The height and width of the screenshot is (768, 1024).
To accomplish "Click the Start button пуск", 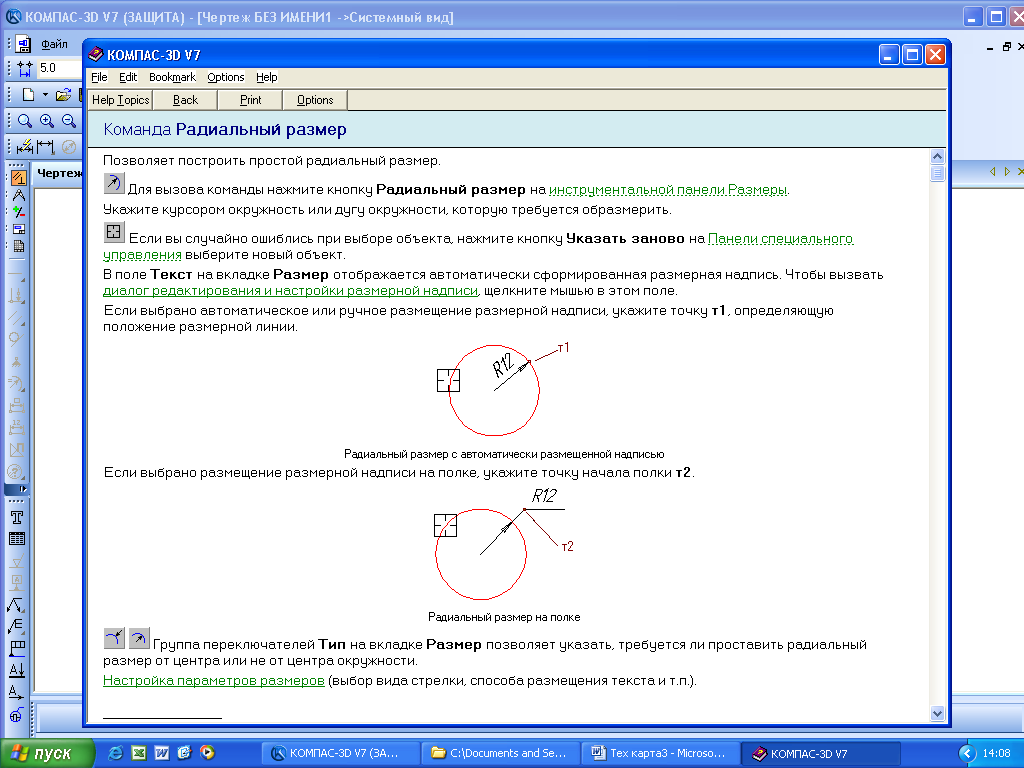I will [x=47, y=753].
